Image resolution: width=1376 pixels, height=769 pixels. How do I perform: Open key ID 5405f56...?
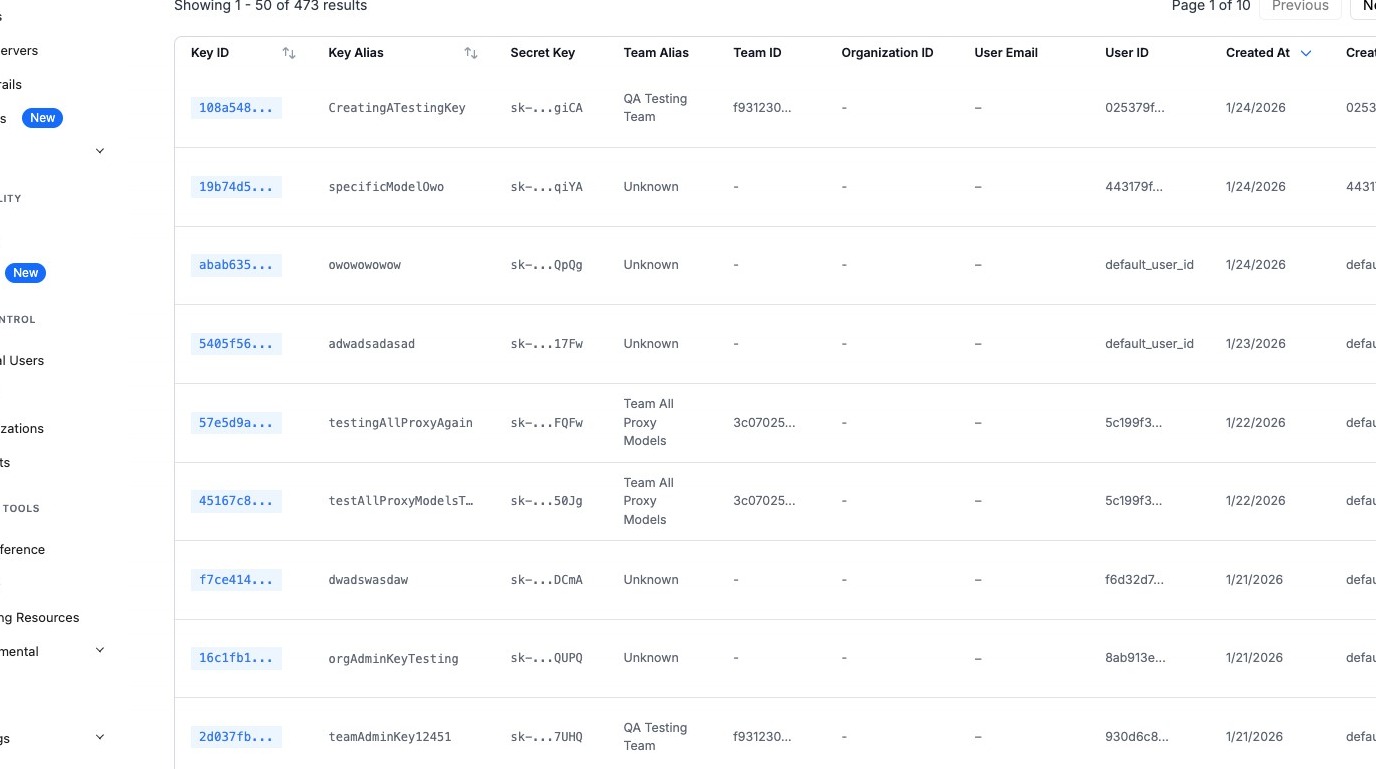(235, 344)
